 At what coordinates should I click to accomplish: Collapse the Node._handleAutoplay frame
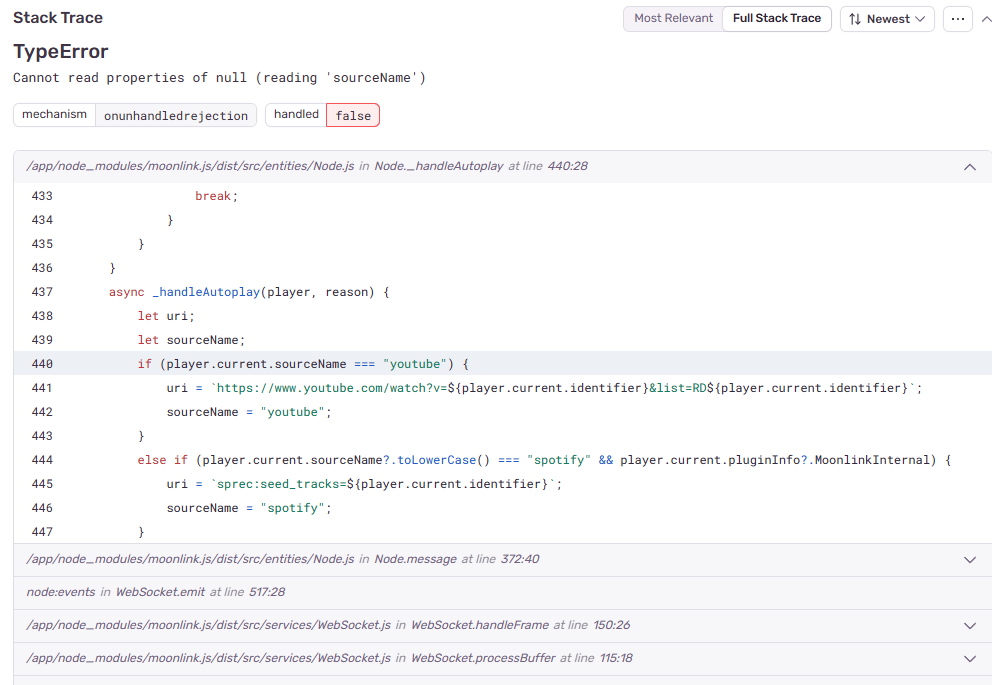click(969, 167)
